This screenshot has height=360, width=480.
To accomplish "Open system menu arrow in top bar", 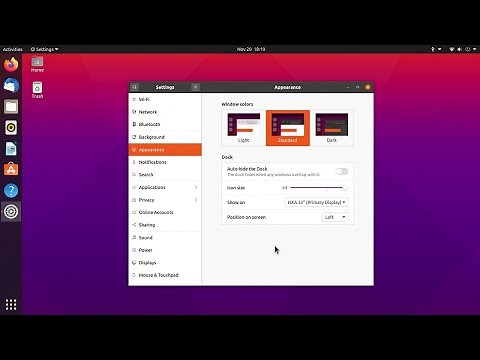I will pyautogui.click(x=474, y=49).
